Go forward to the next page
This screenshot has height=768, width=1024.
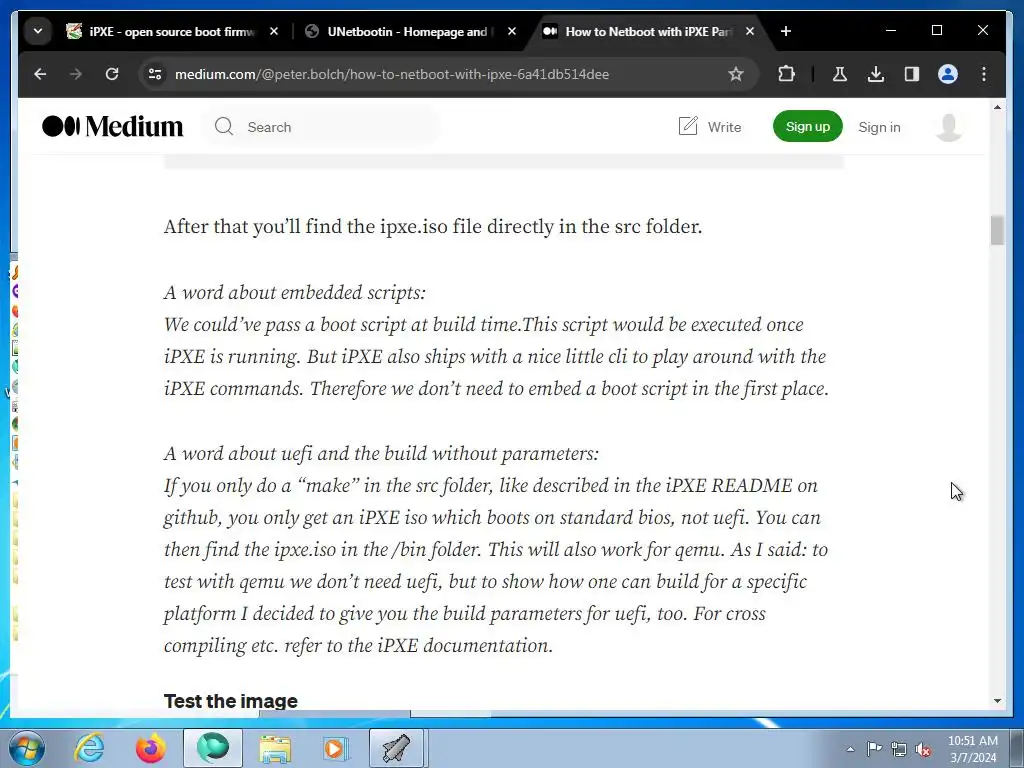coord(76,74)
